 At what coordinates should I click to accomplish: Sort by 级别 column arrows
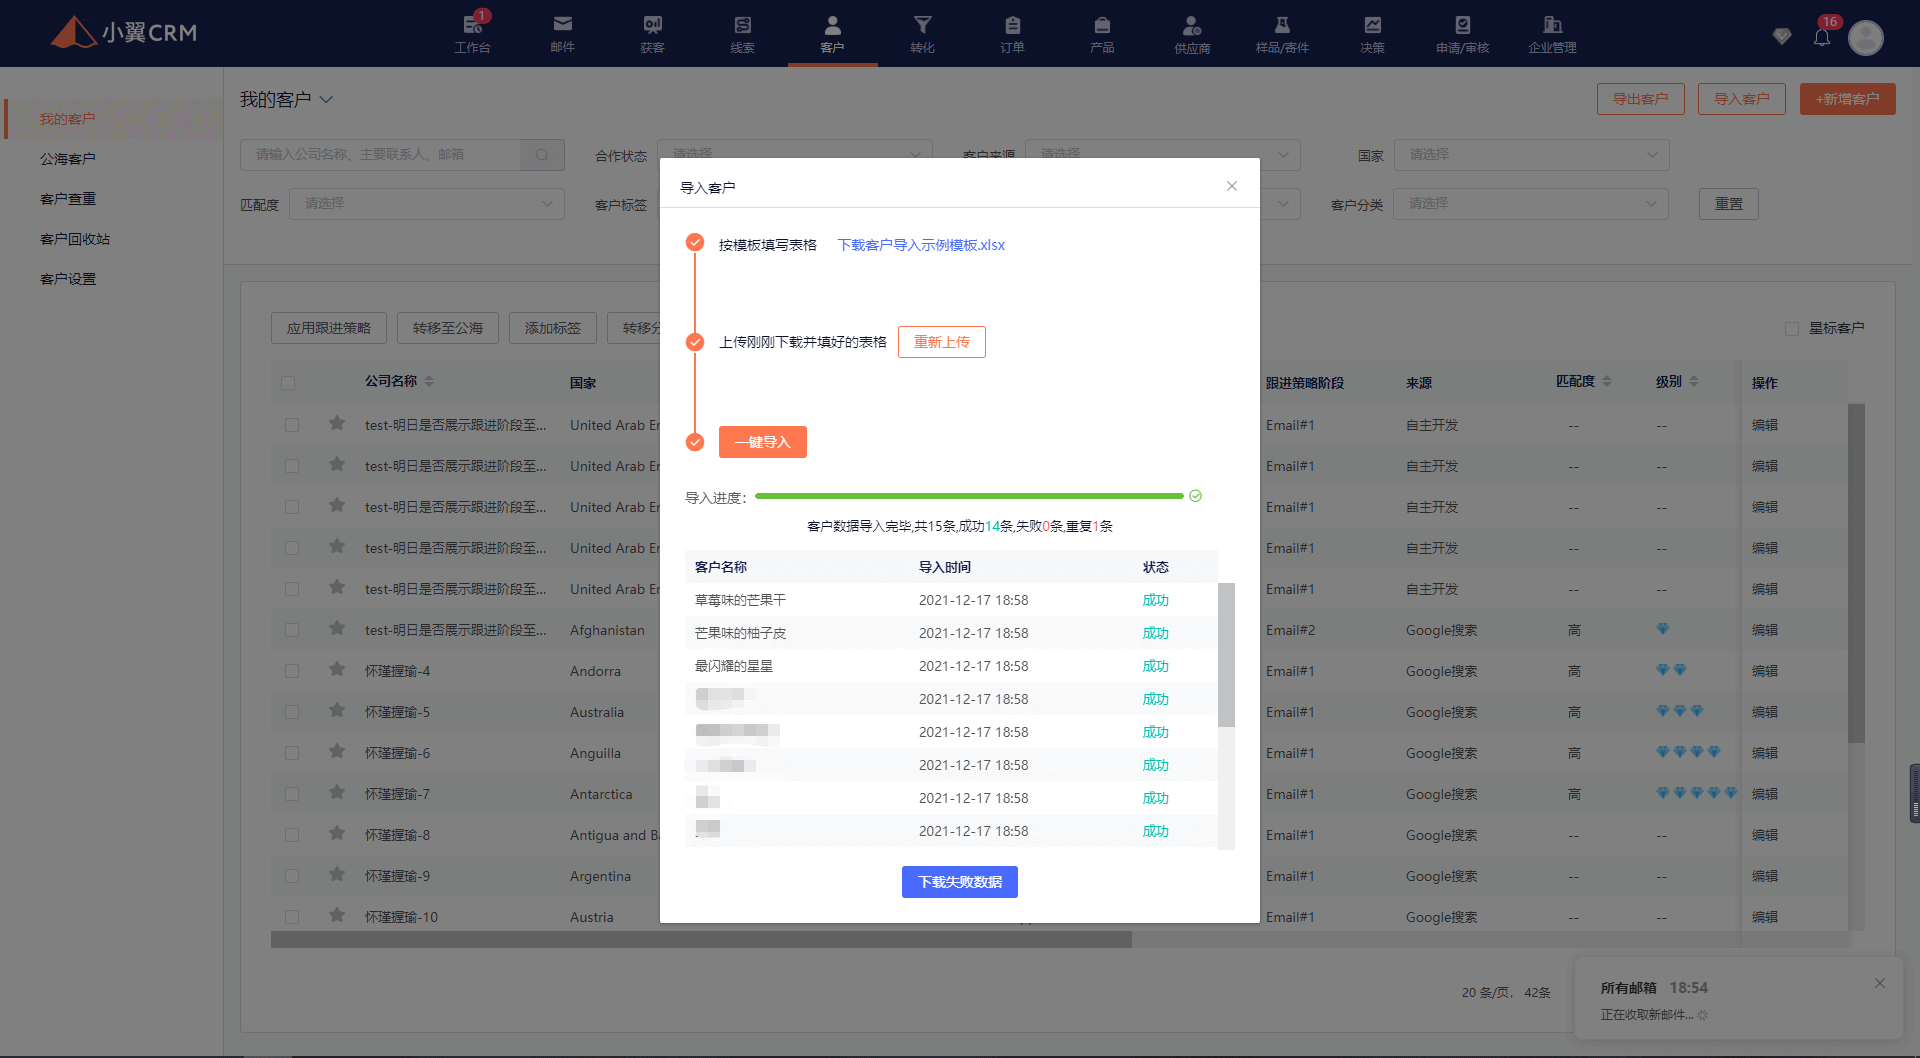tap(1694, 381)
